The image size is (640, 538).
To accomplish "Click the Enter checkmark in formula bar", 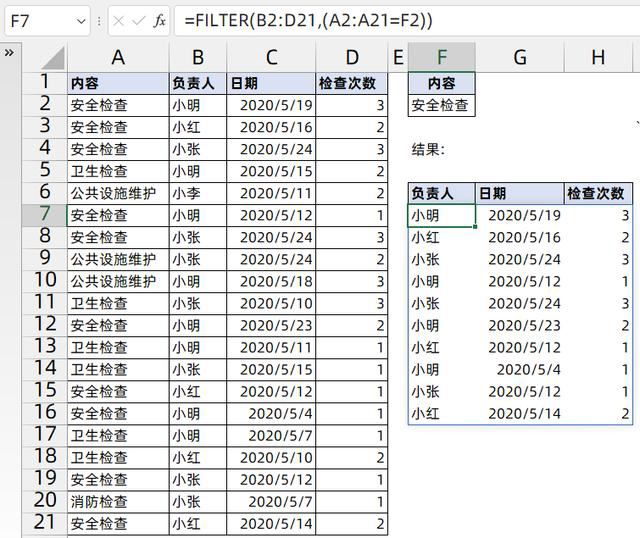I will click(x=139, y=20).
